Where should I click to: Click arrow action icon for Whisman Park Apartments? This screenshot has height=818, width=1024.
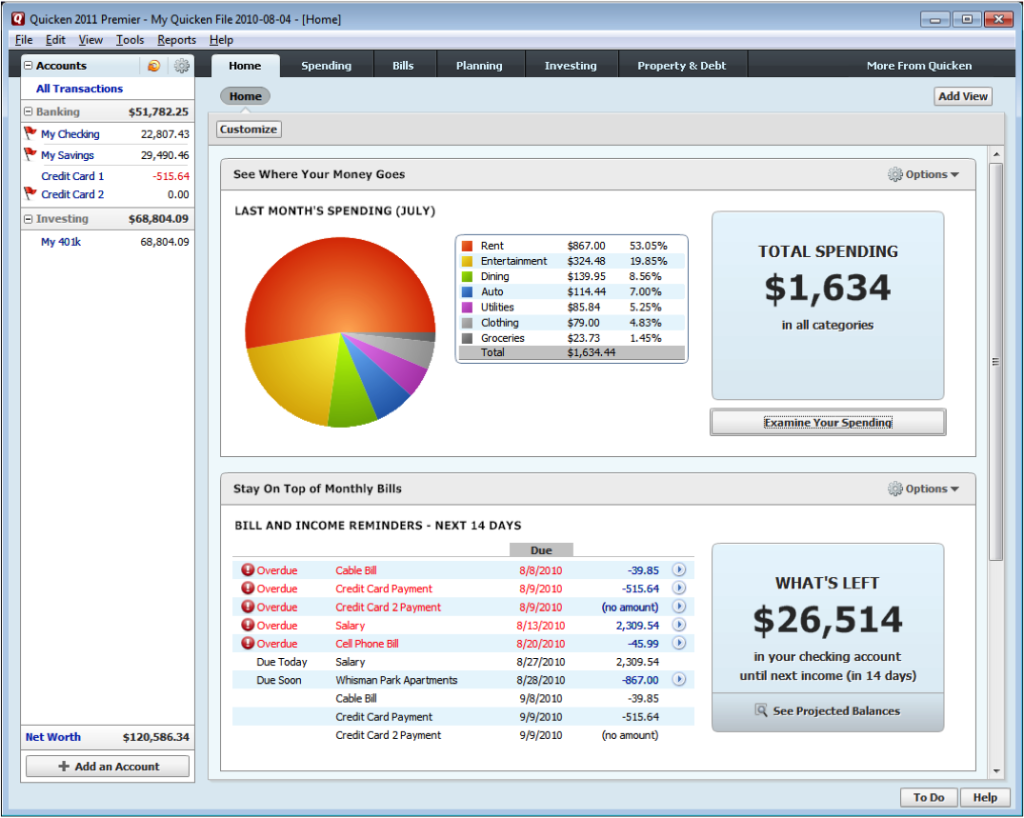pos(679,679)
